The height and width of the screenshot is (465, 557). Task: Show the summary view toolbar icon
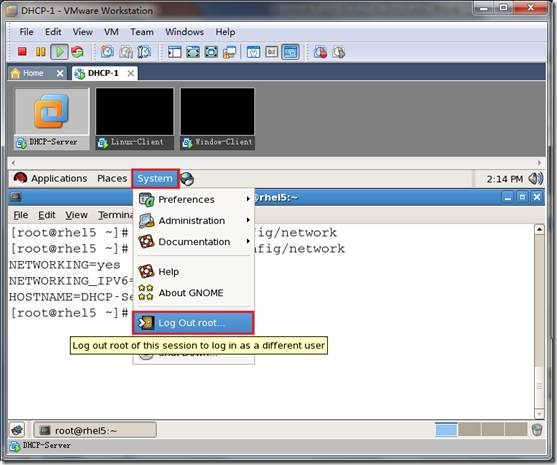pos(253,52)
